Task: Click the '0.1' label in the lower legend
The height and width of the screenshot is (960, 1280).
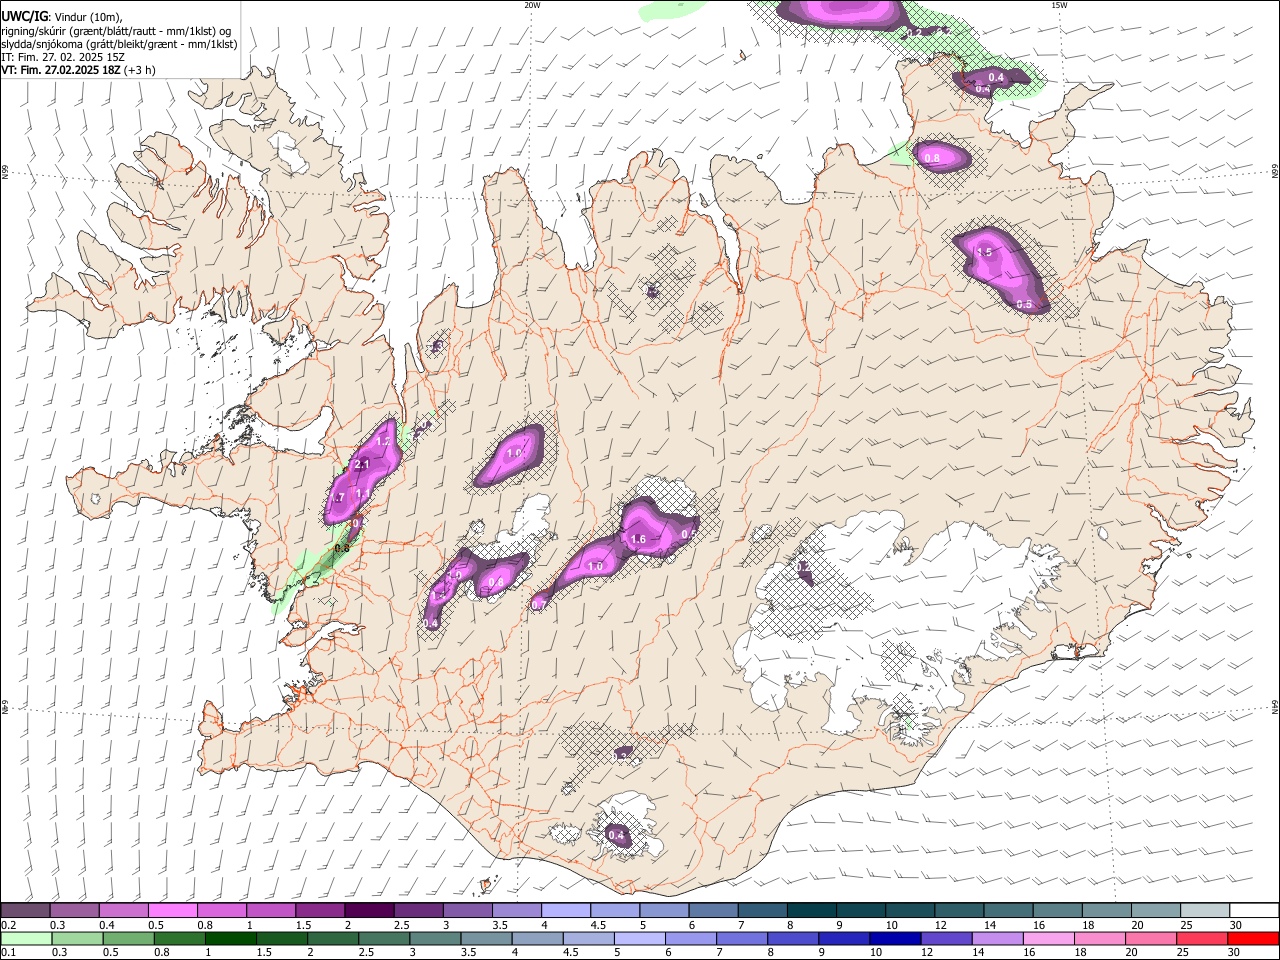Action: pos(8,952)
